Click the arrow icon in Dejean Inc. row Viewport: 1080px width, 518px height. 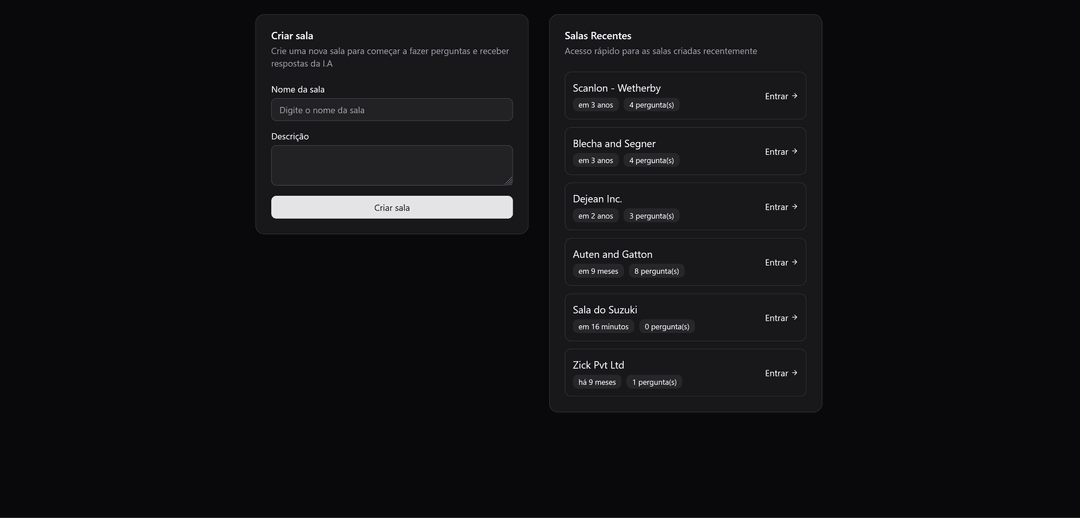pos(795,207)
